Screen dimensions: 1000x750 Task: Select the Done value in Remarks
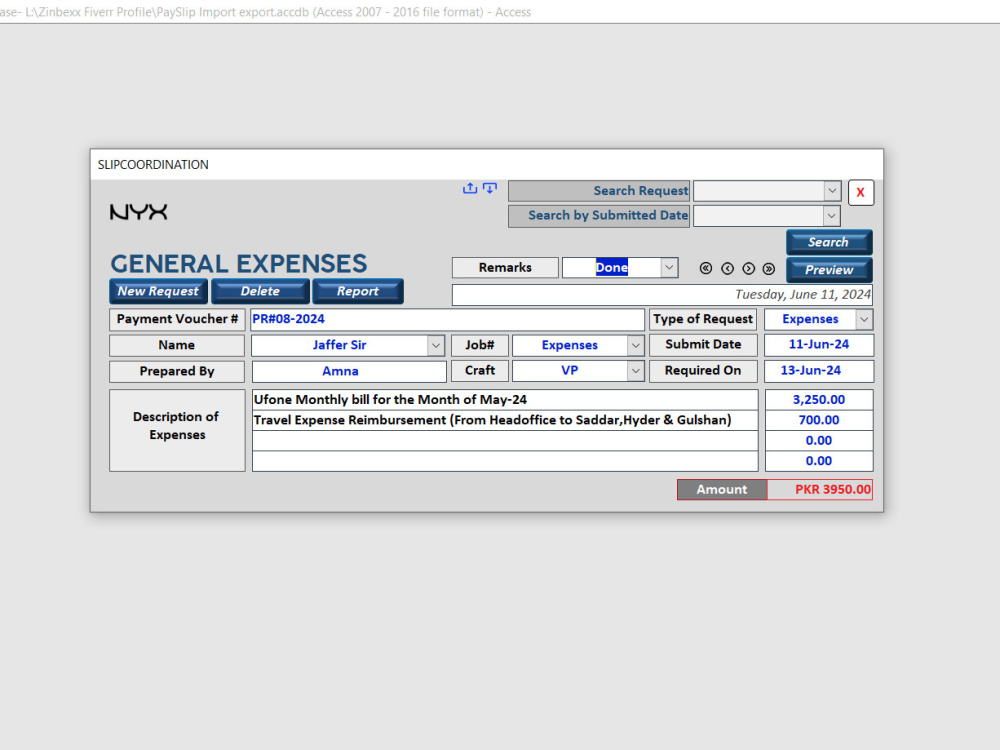[612, 267]
